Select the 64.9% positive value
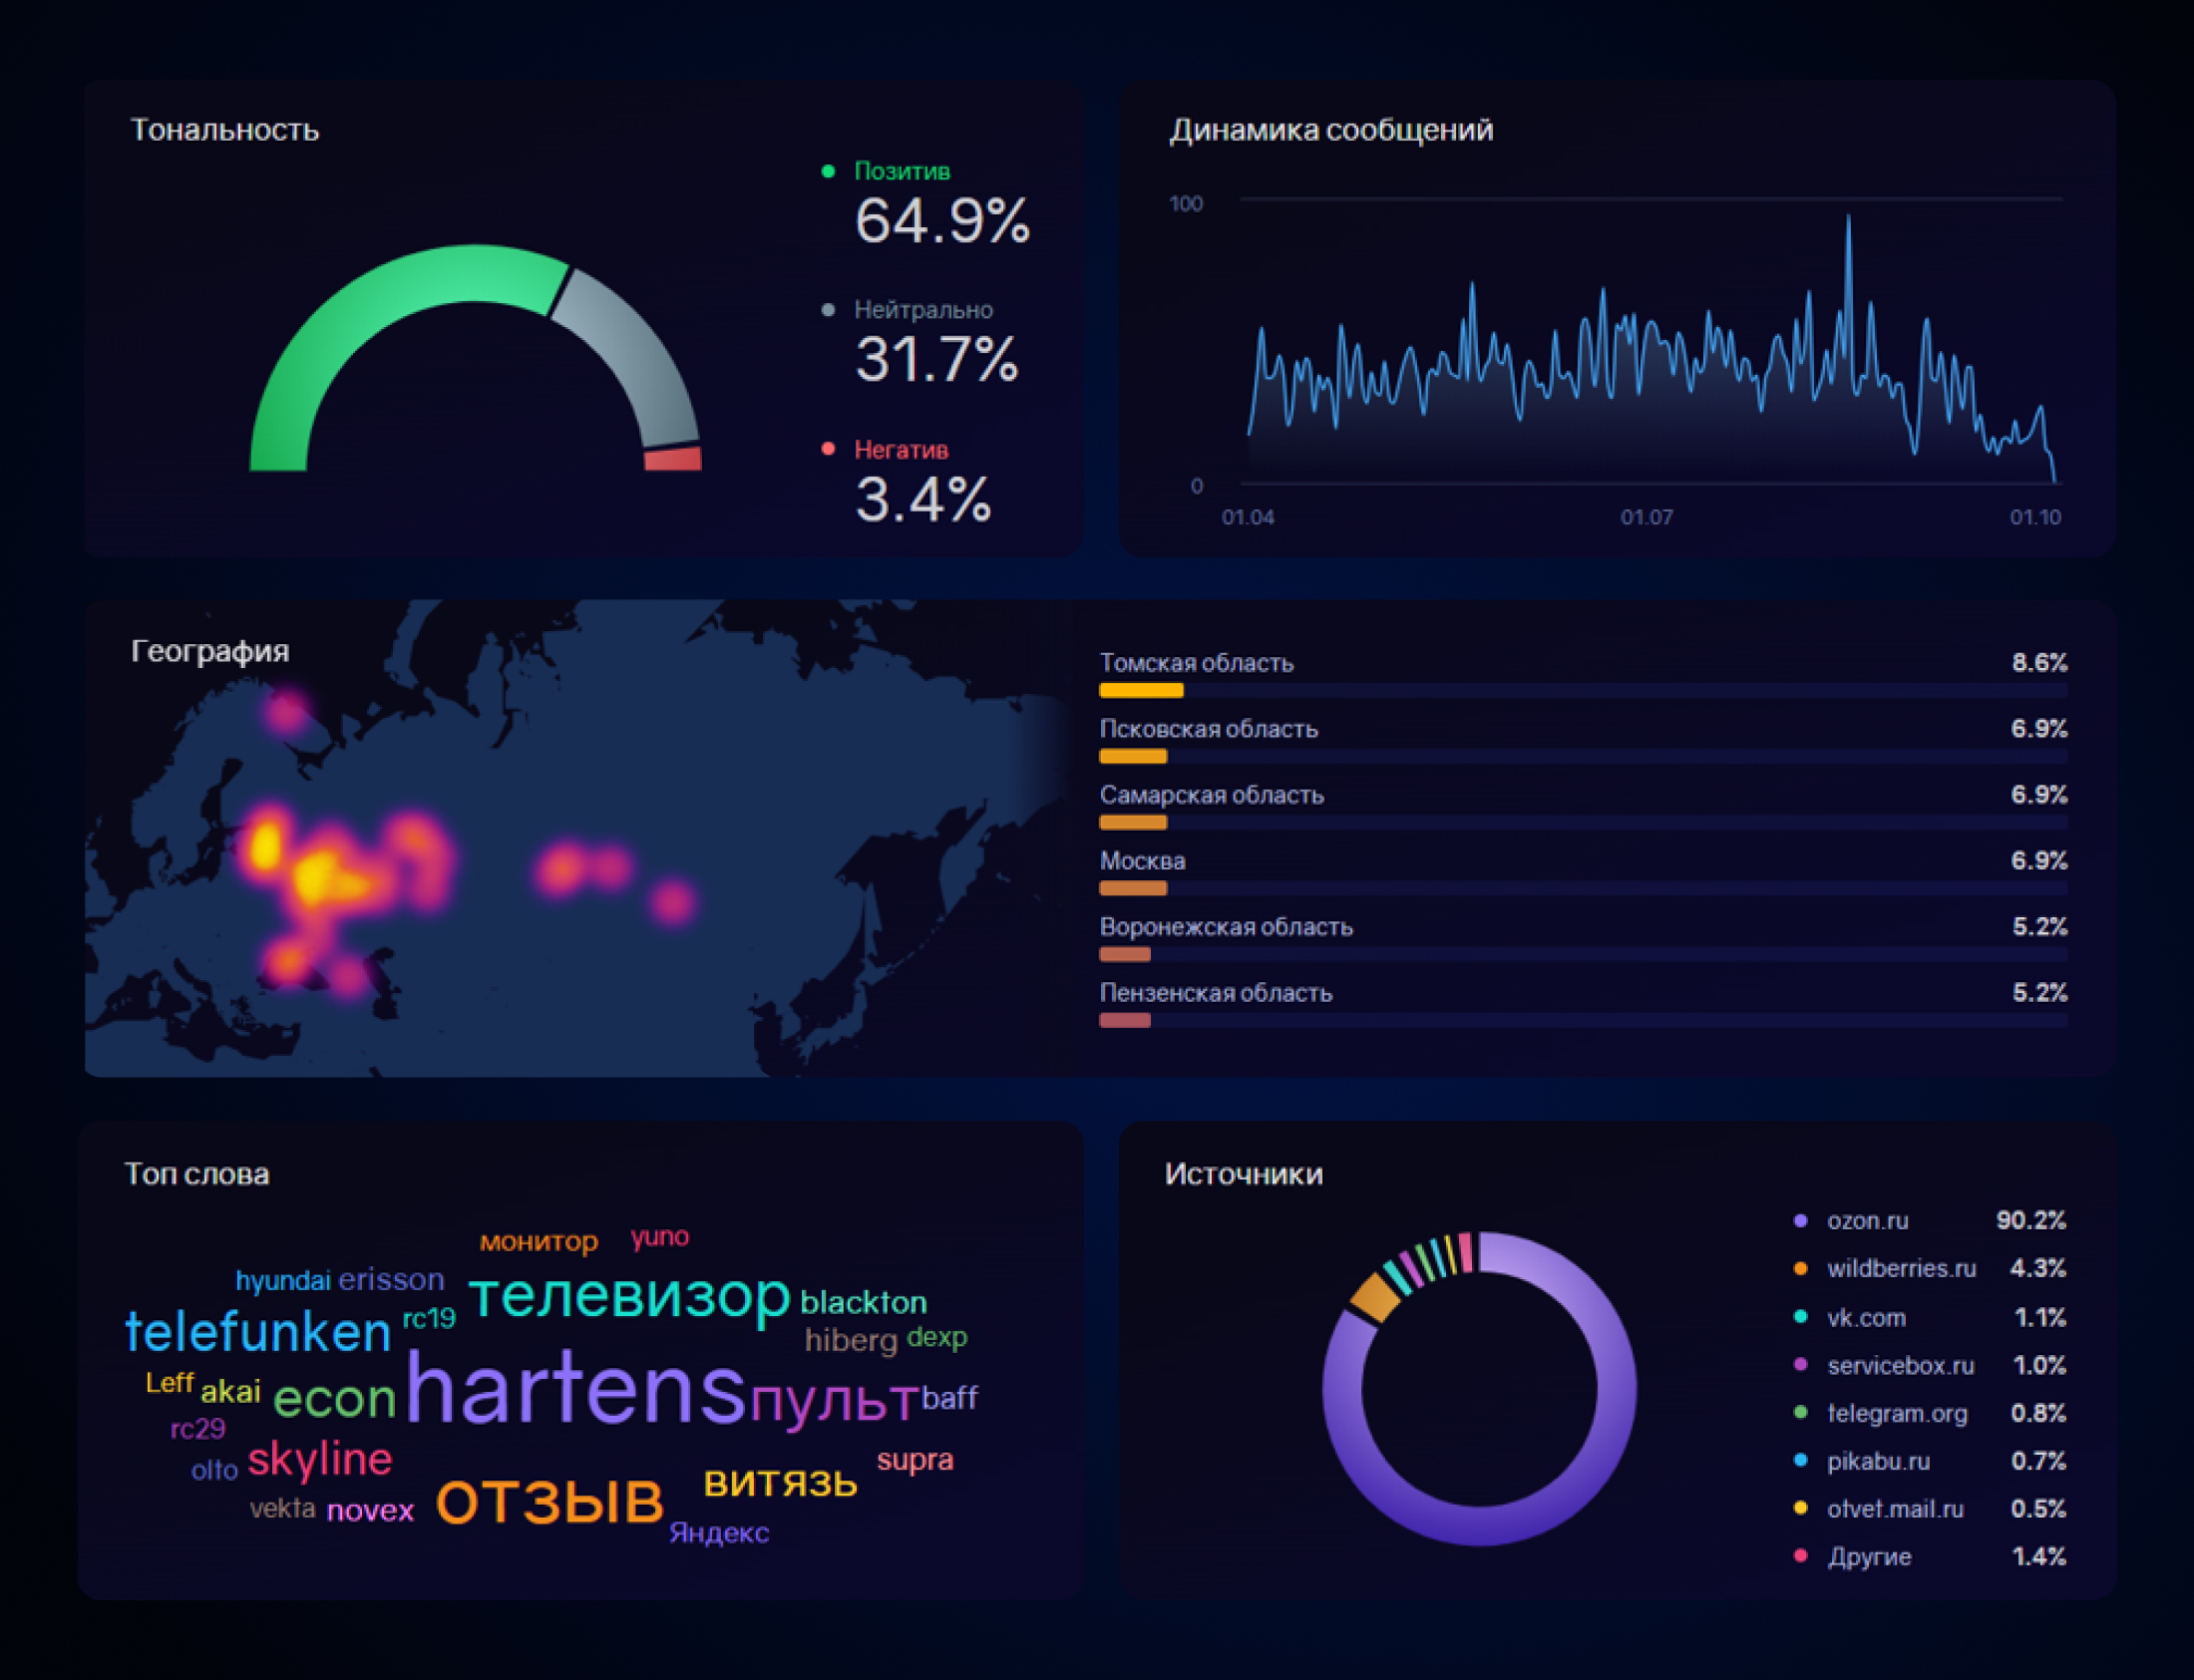Image resolution: width=2194 pixels, height=1680 pixels. click(942, 221)
